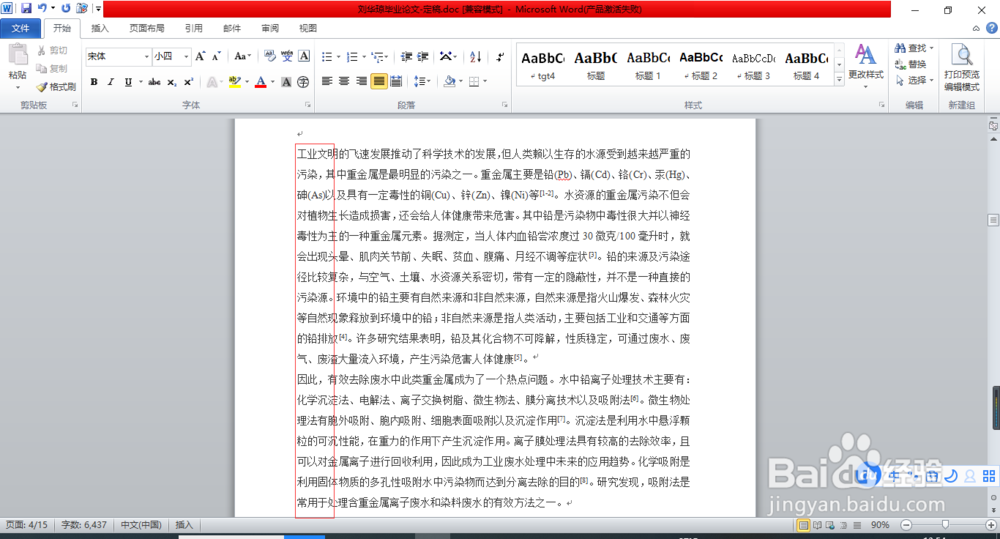Open the bullet list dropdown arrow

tap(339, 57)
